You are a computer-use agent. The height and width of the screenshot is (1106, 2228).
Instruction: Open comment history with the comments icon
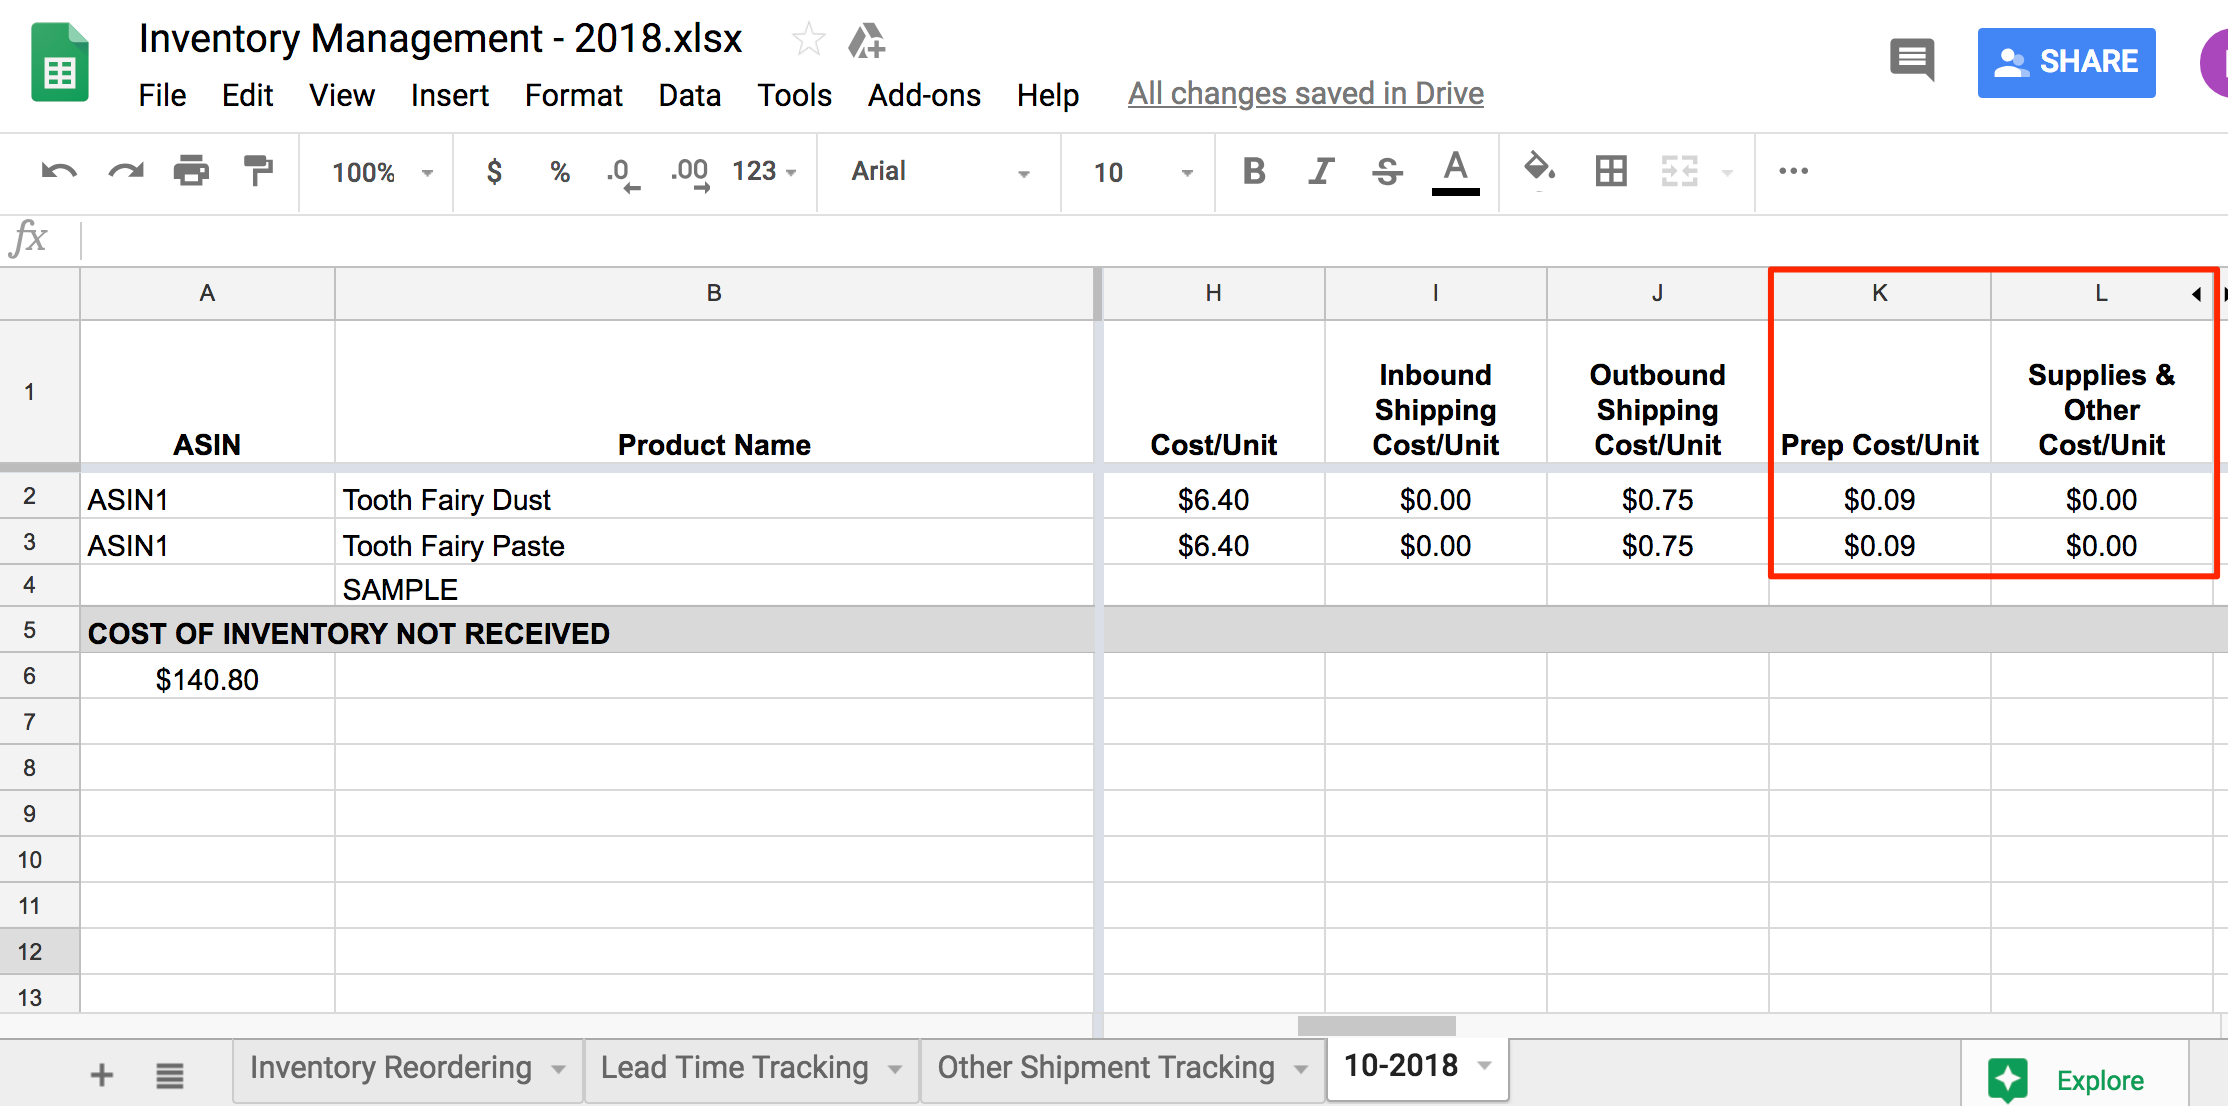pyautogui.click(x=1912, y=62)
